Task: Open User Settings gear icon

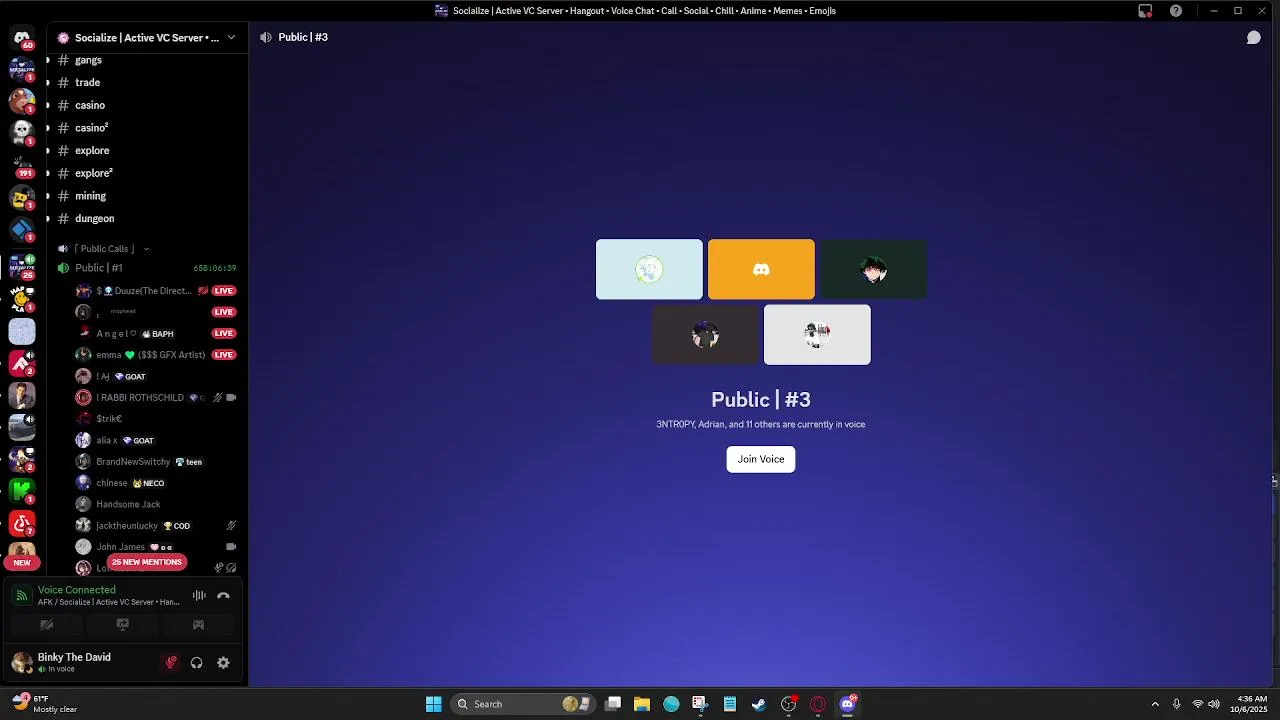Action: tap(223, 662)
